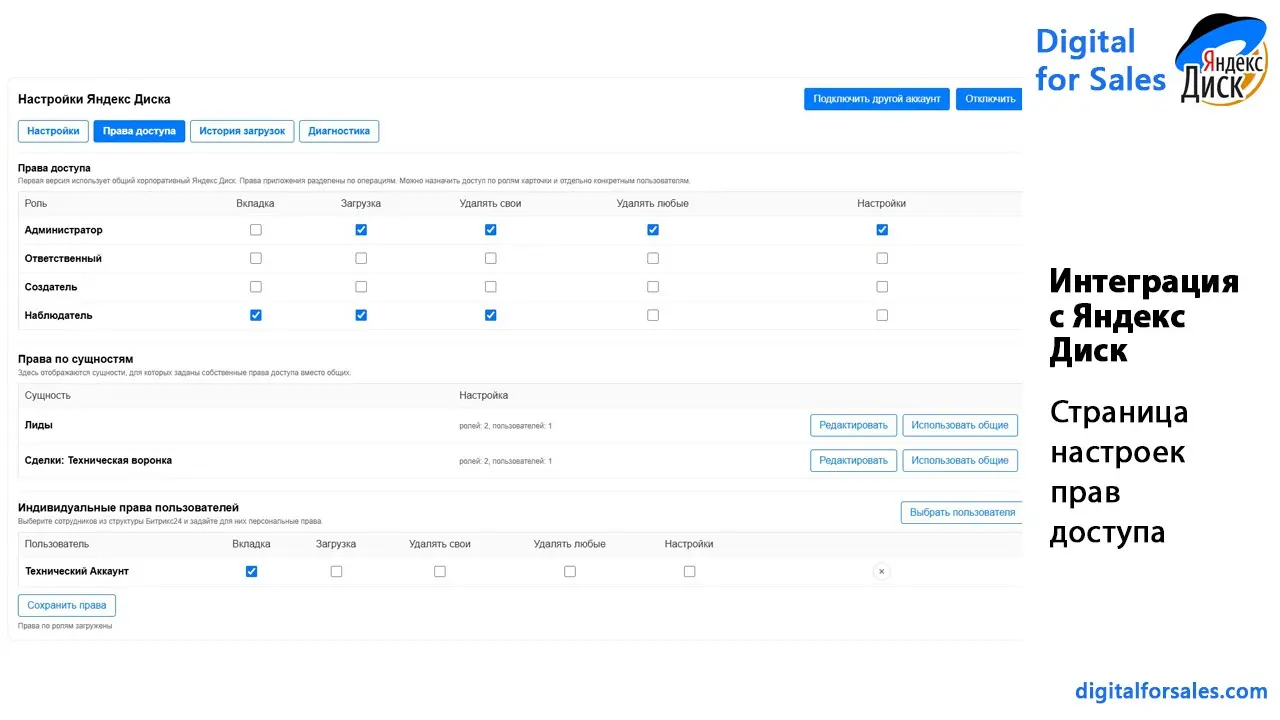Click Выбрать пользователя button

962,512
